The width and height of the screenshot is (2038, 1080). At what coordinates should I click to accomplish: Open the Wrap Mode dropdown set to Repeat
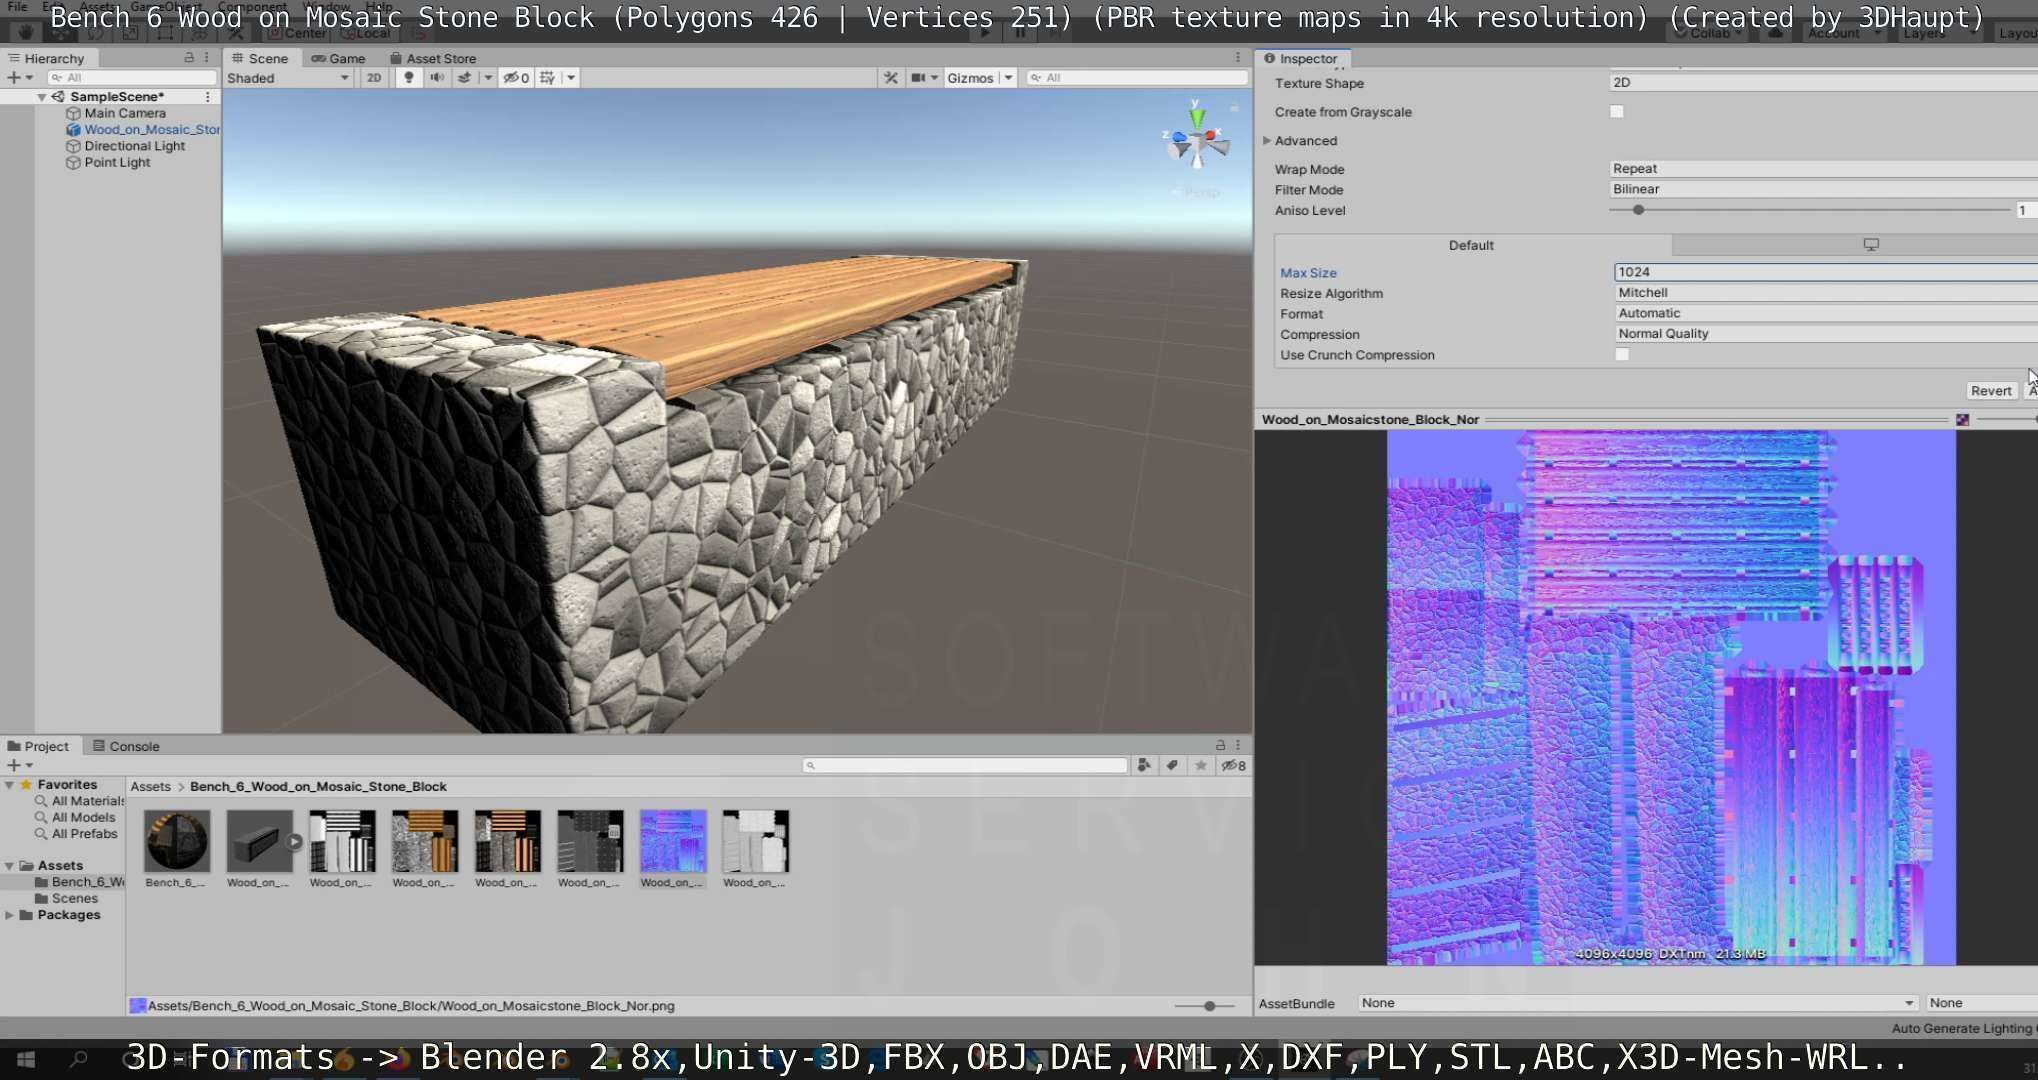pyautogui.click(x=1823, y=169)
